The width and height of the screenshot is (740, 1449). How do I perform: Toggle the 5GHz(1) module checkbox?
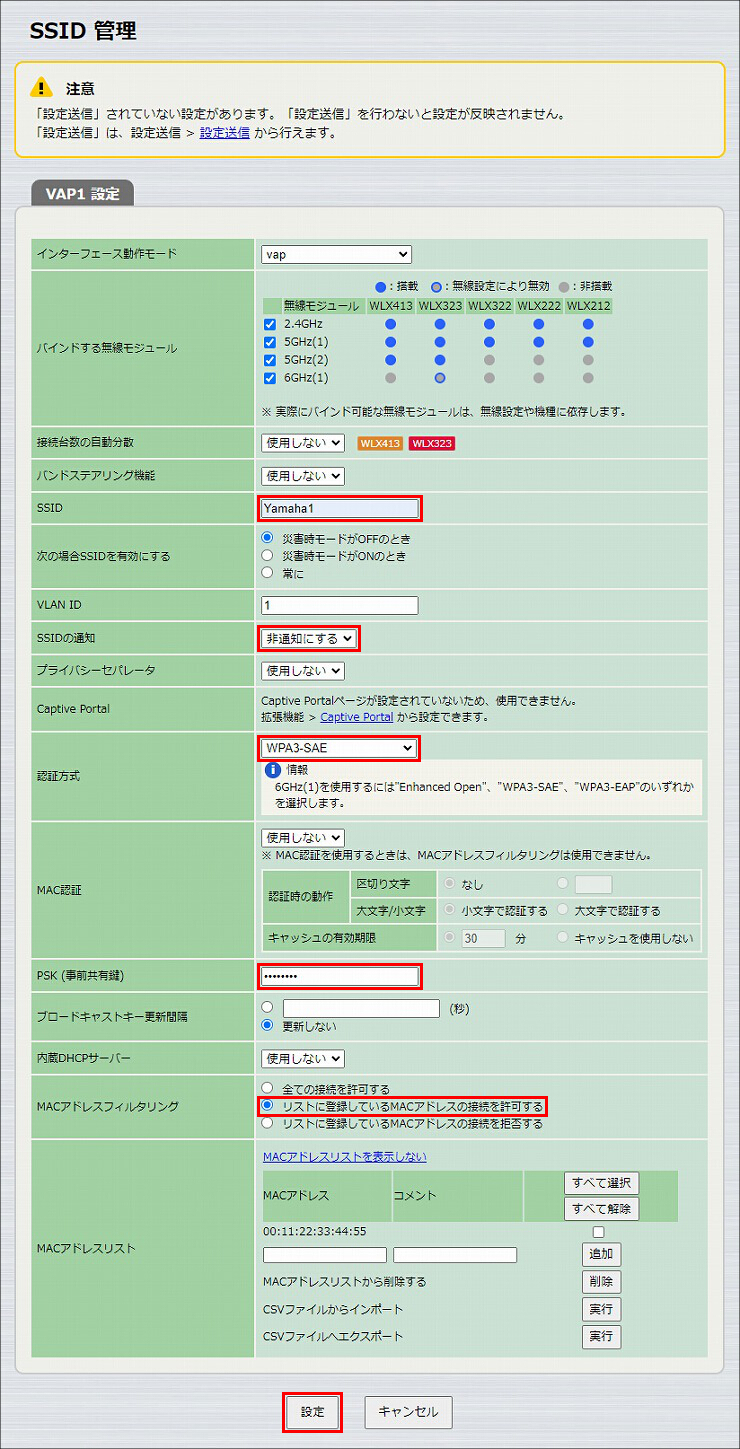(270, 343)
